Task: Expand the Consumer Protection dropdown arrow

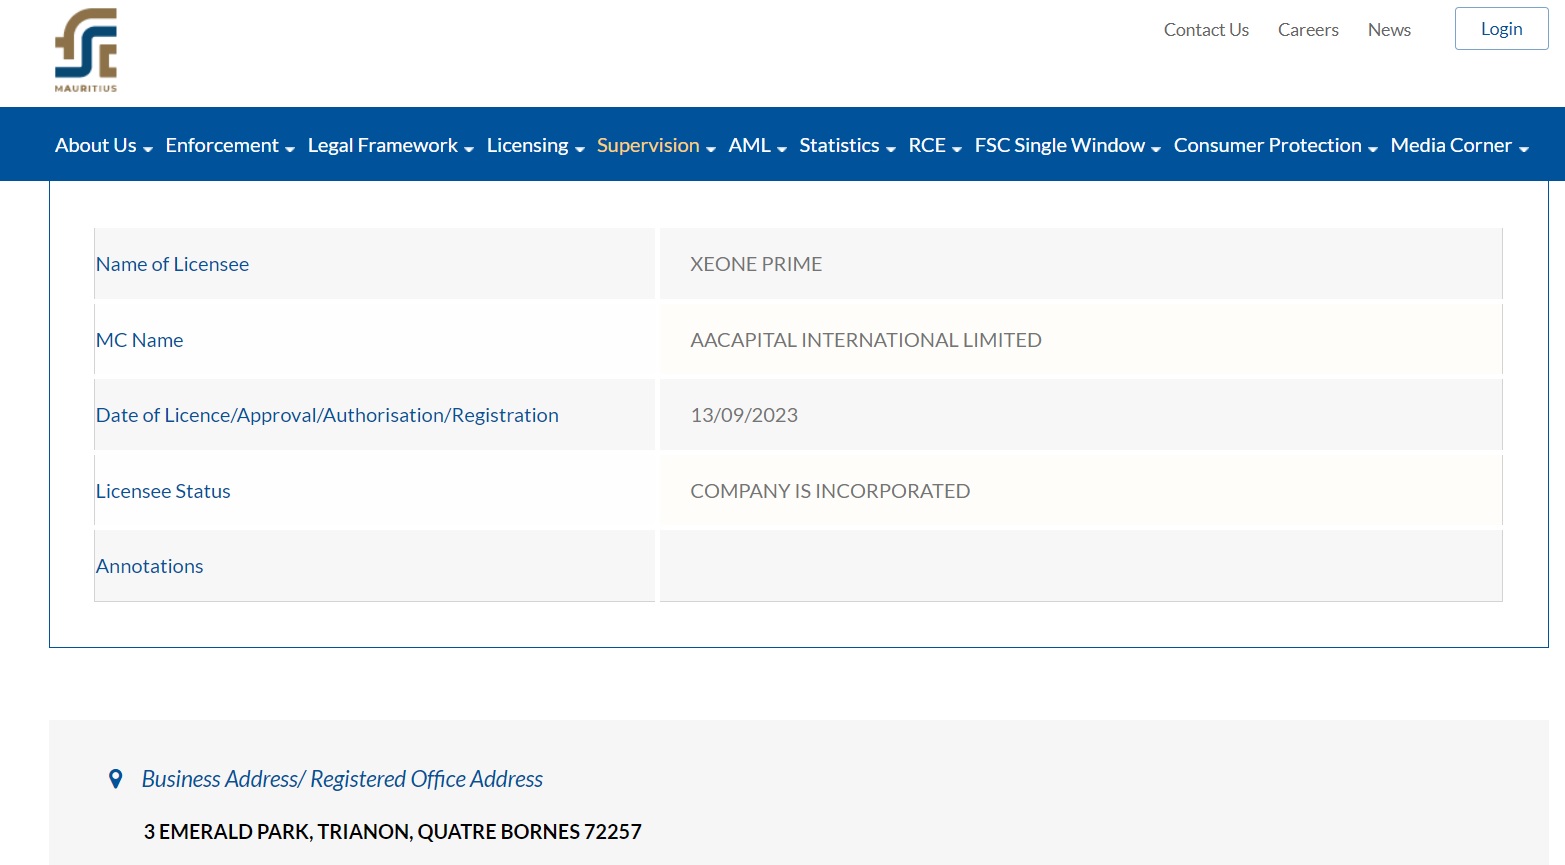Action: coord(1373,149)
